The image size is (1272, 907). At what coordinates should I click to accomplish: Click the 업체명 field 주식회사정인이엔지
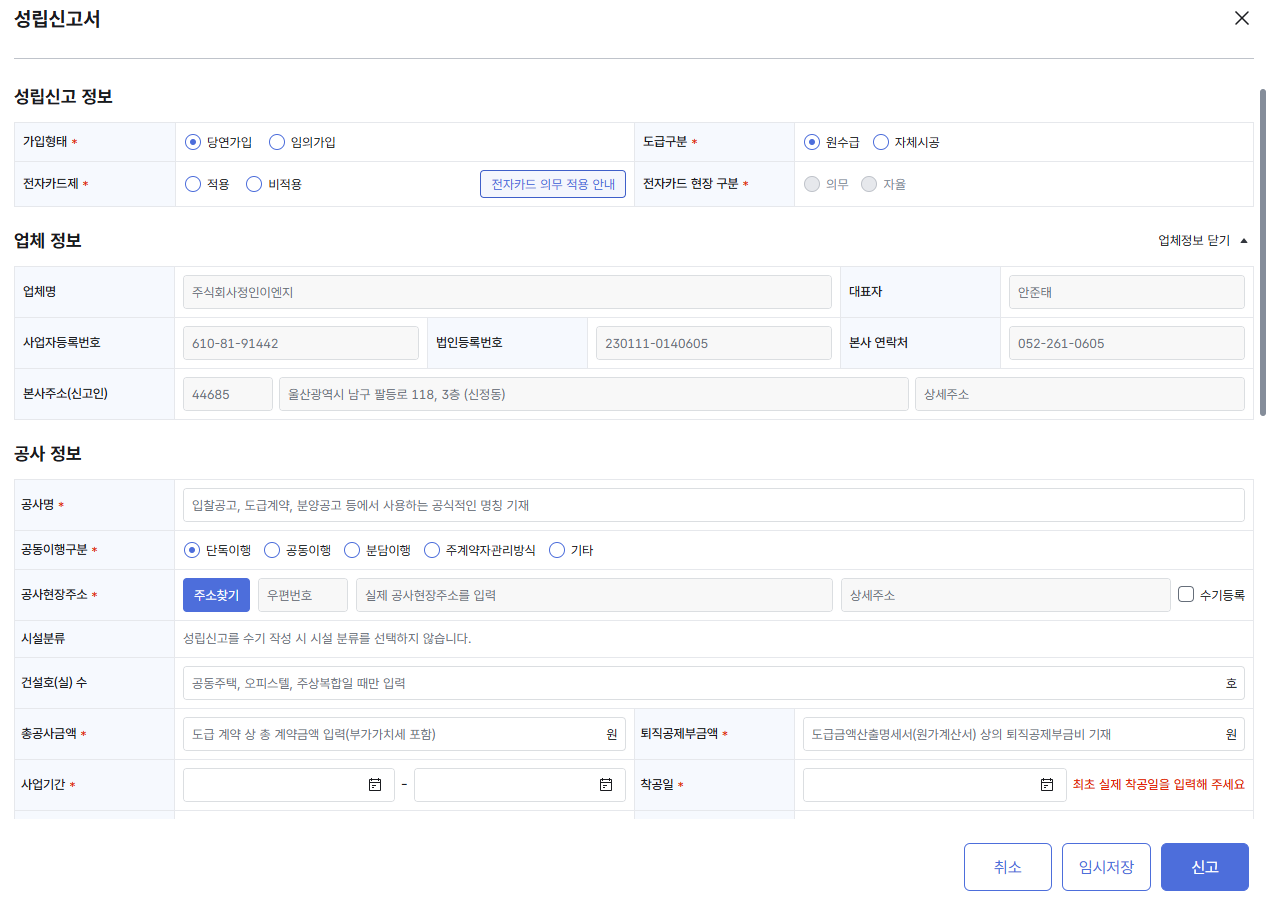pos(507,292)
